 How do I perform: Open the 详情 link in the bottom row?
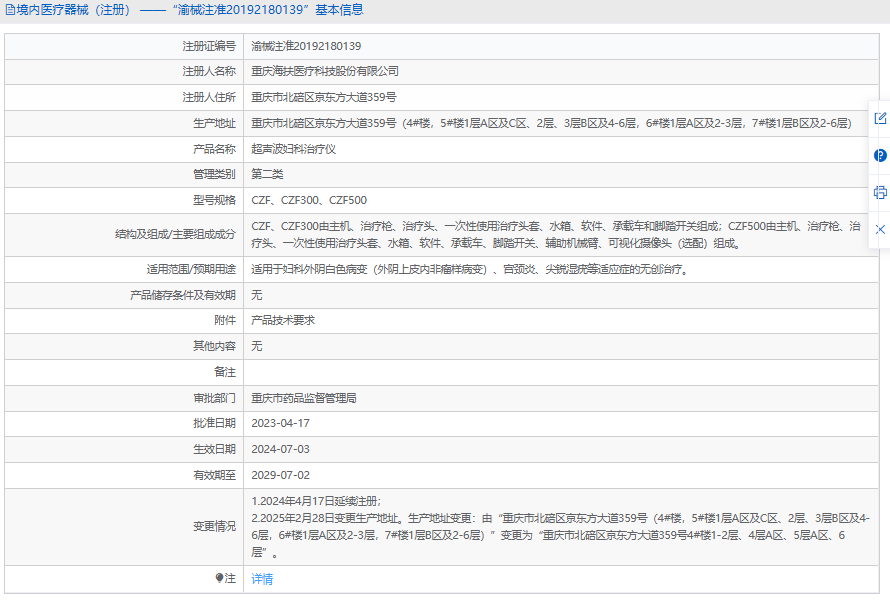(x=262, y=579)
